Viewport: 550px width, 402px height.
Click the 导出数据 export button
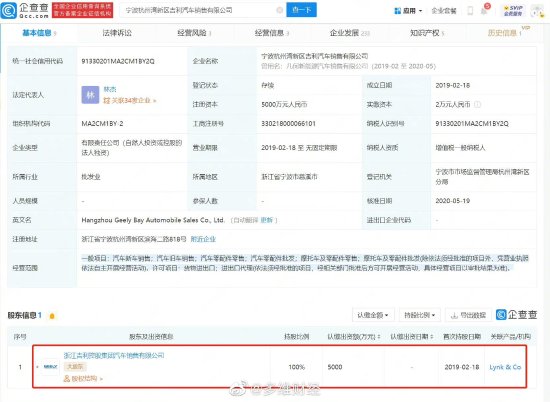[x=469, y=315]
